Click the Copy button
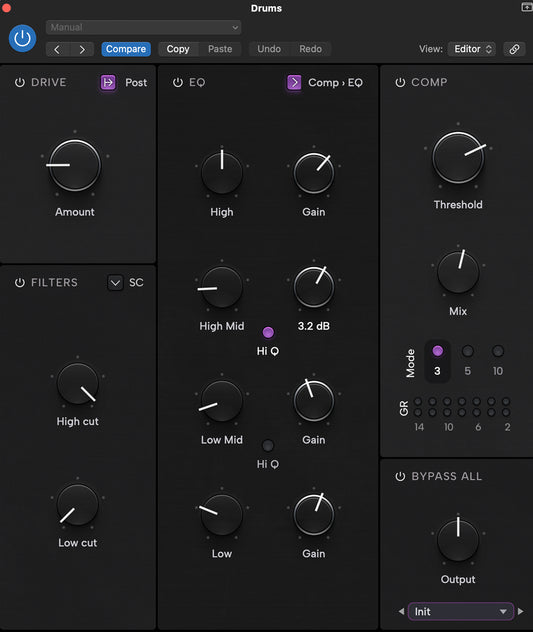The image size is (533, 632). 178,49
